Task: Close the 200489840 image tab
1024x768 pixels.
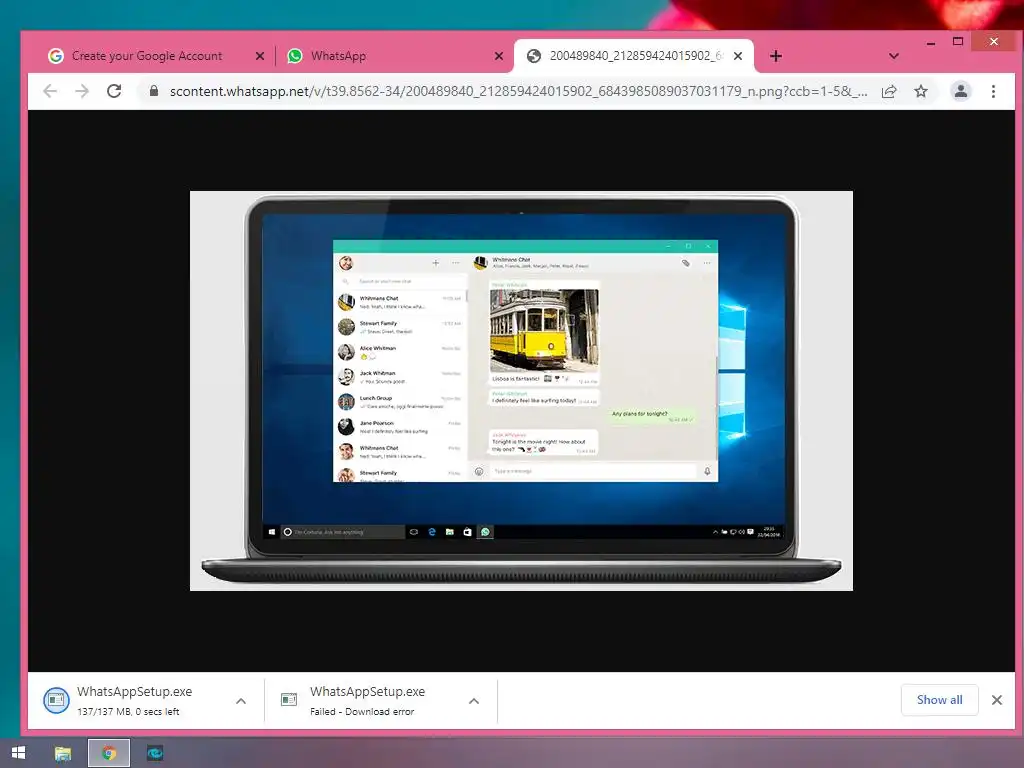Action: click(738, 56)
